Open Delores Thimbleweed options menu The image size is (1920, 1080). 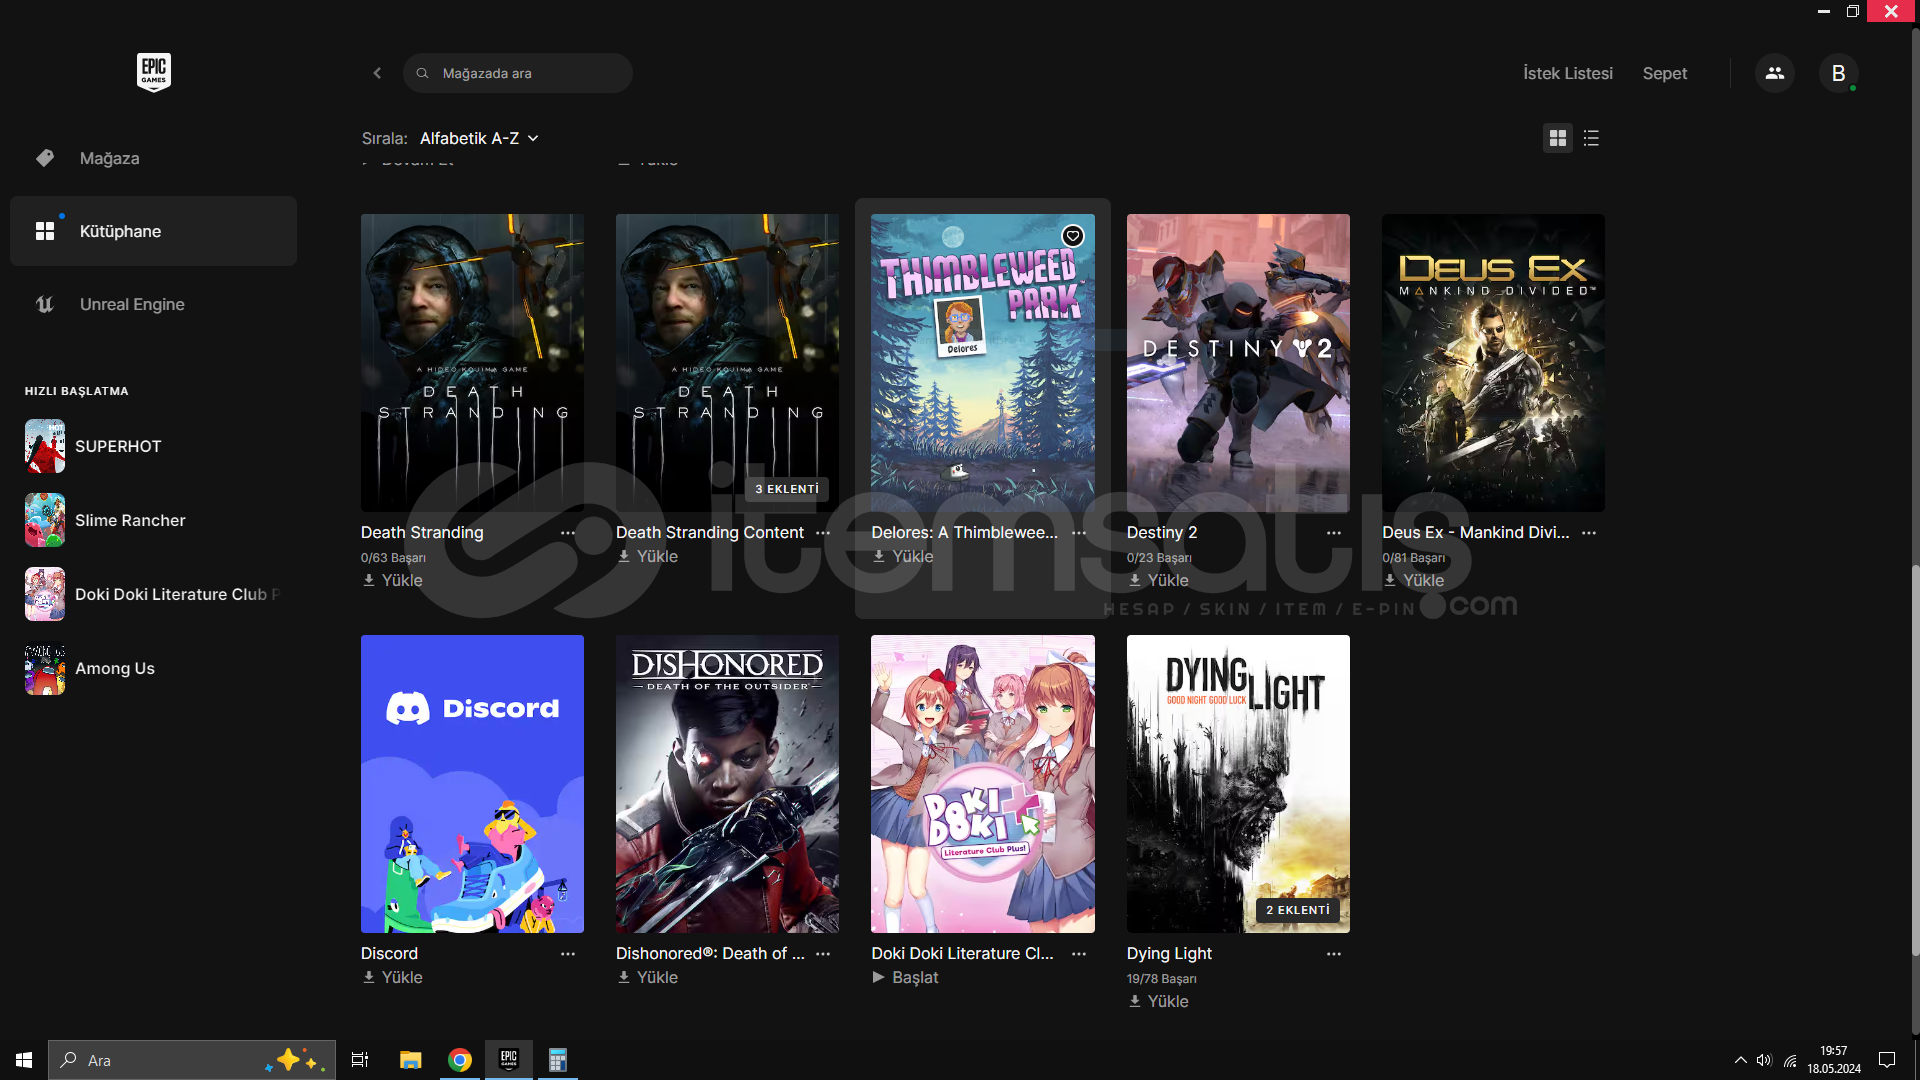1079,533
